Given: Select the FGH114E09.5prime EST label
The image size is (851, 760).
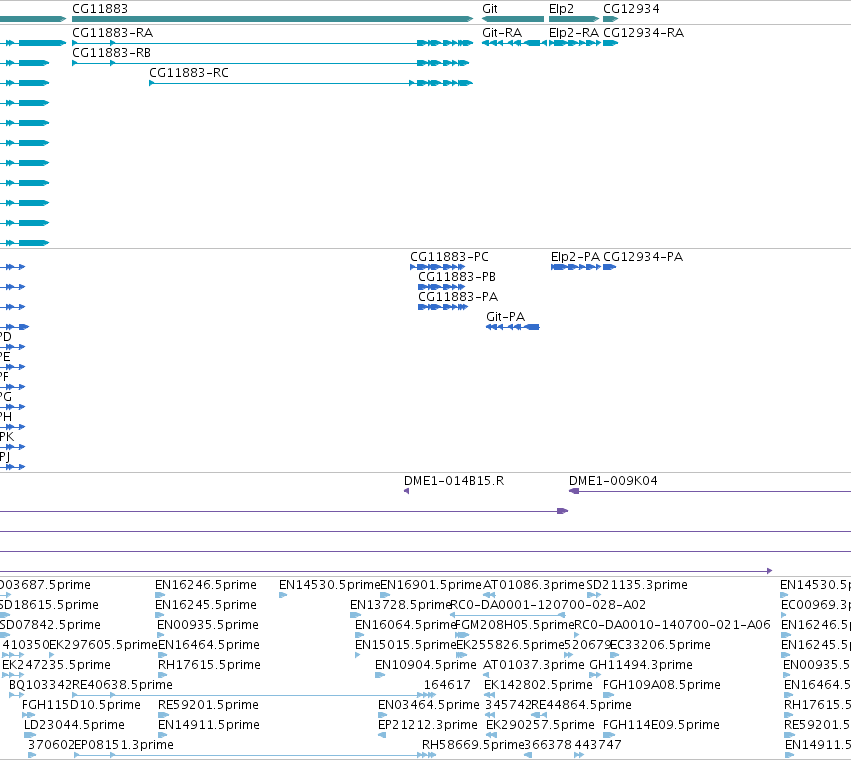Looking at the screenshot, I should coord(661,725).
